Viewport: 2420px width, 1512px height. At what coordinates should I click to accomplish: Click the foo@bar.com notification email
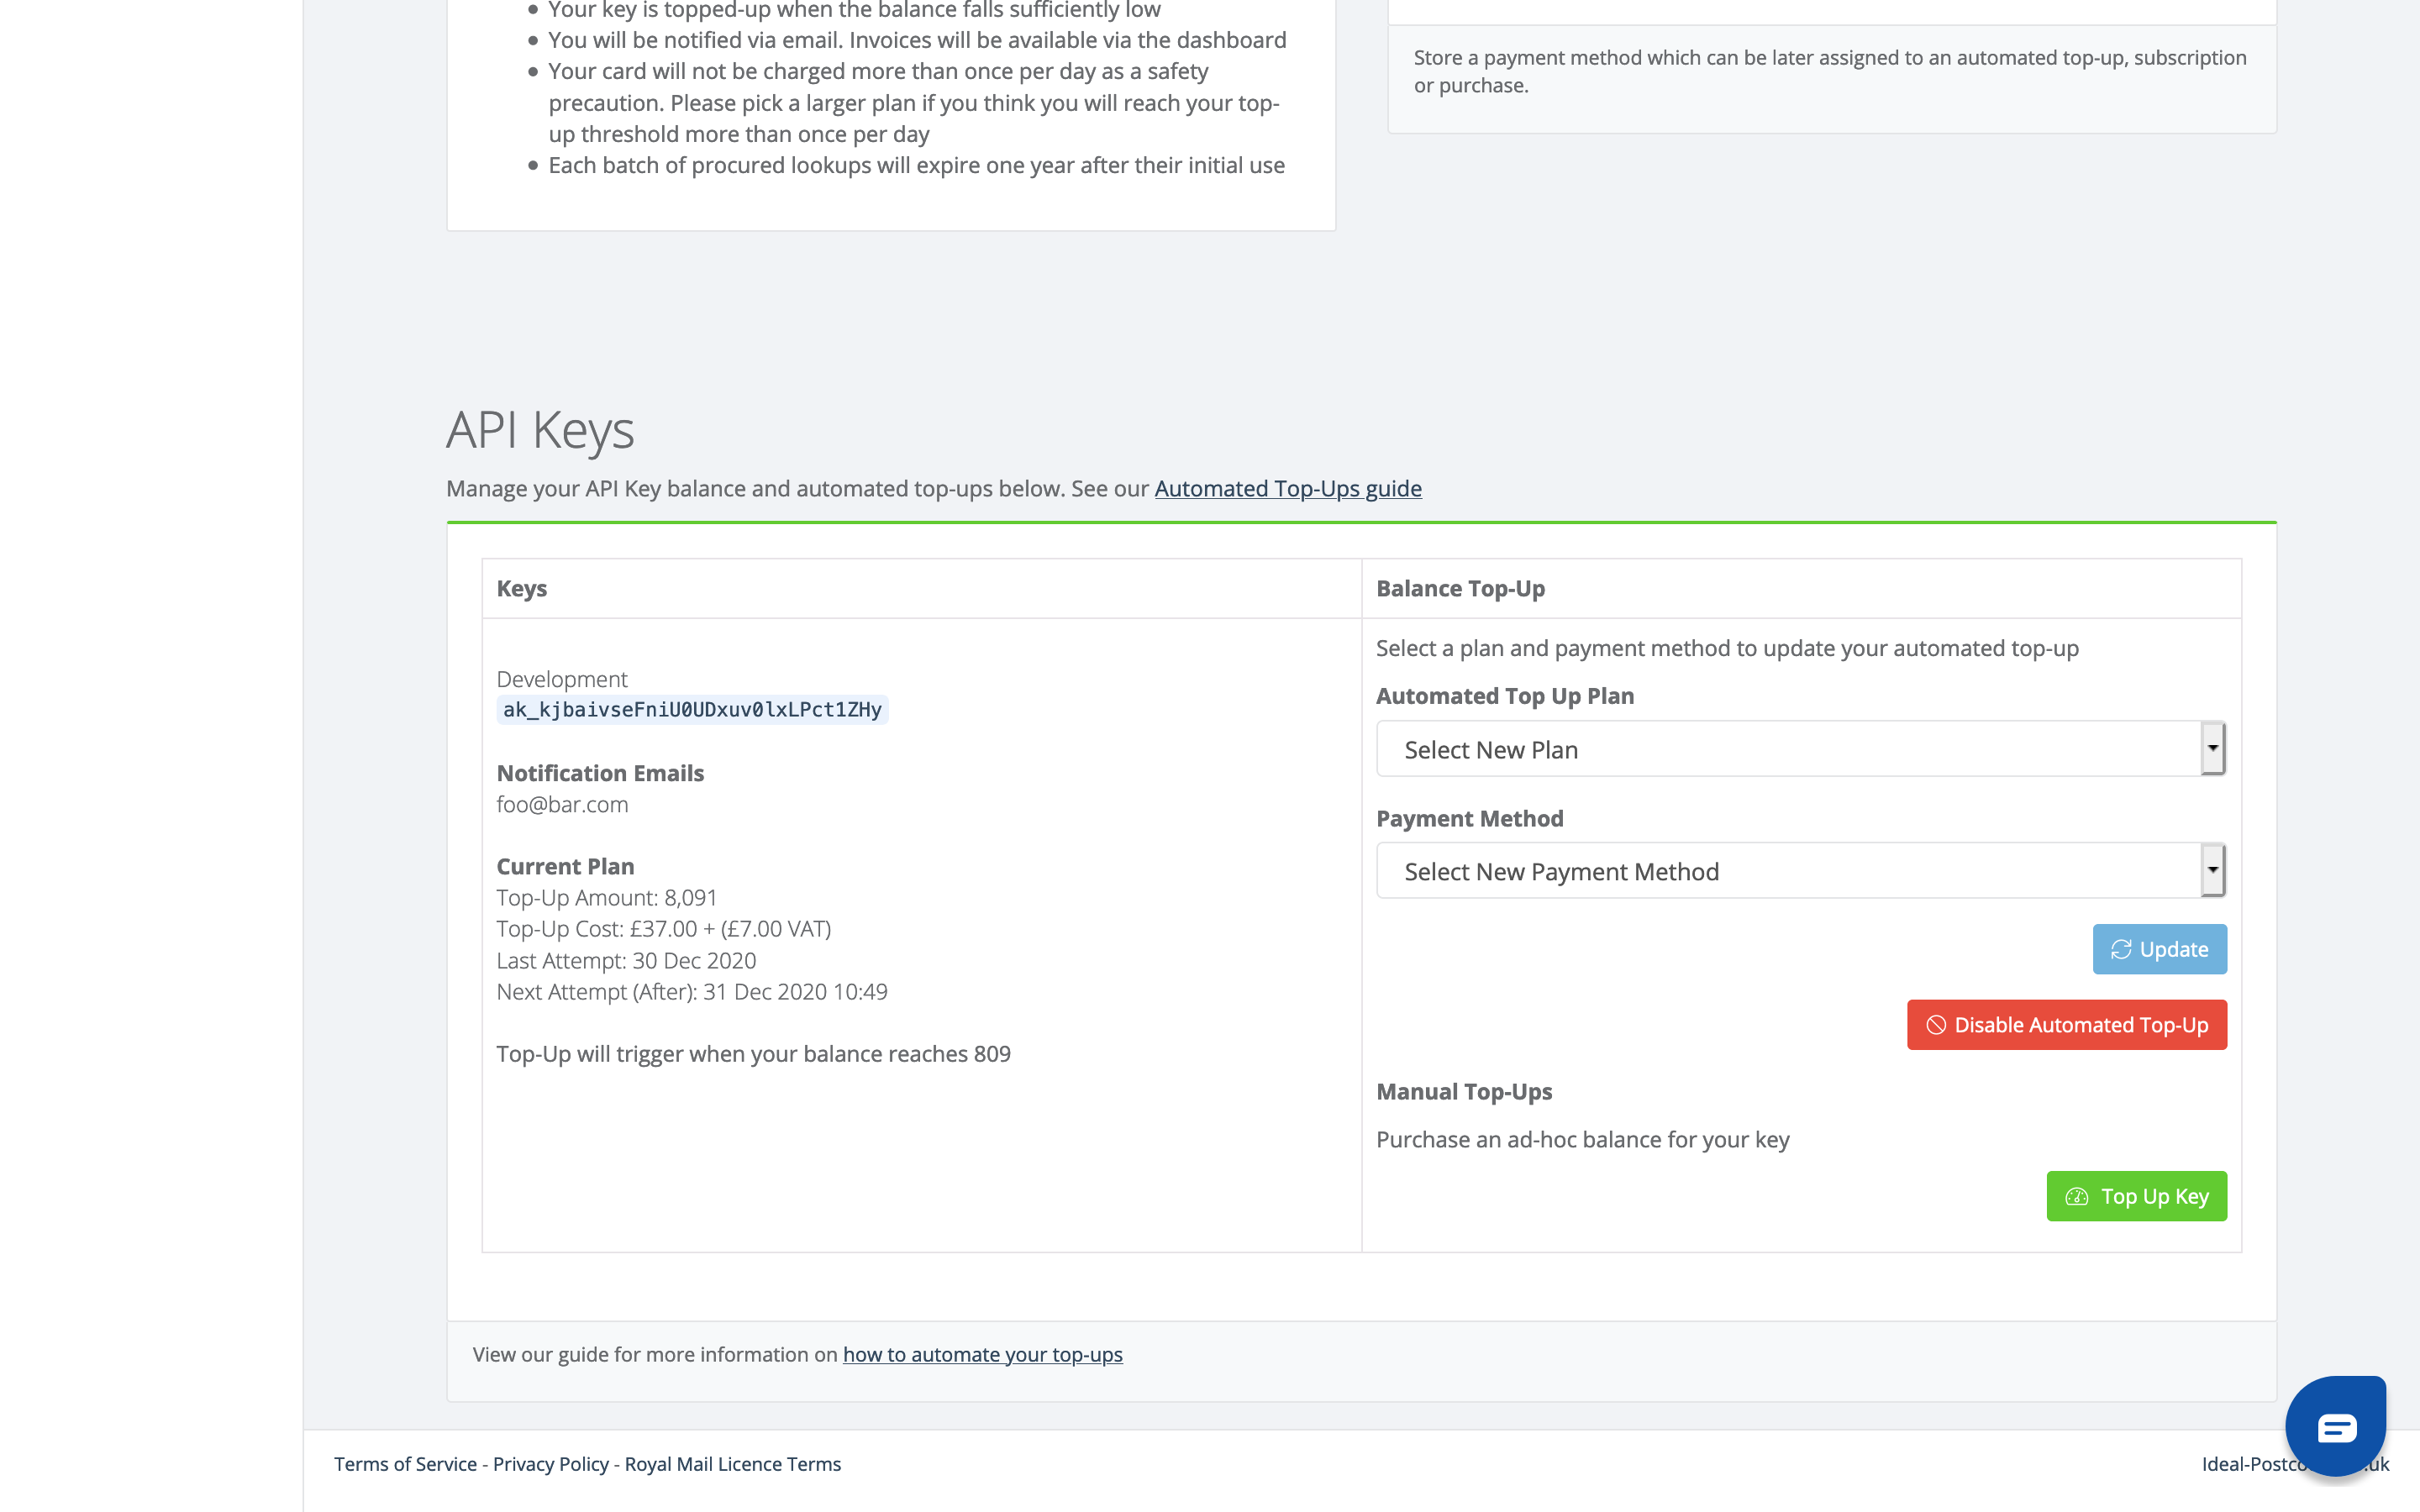click(562, 805)
